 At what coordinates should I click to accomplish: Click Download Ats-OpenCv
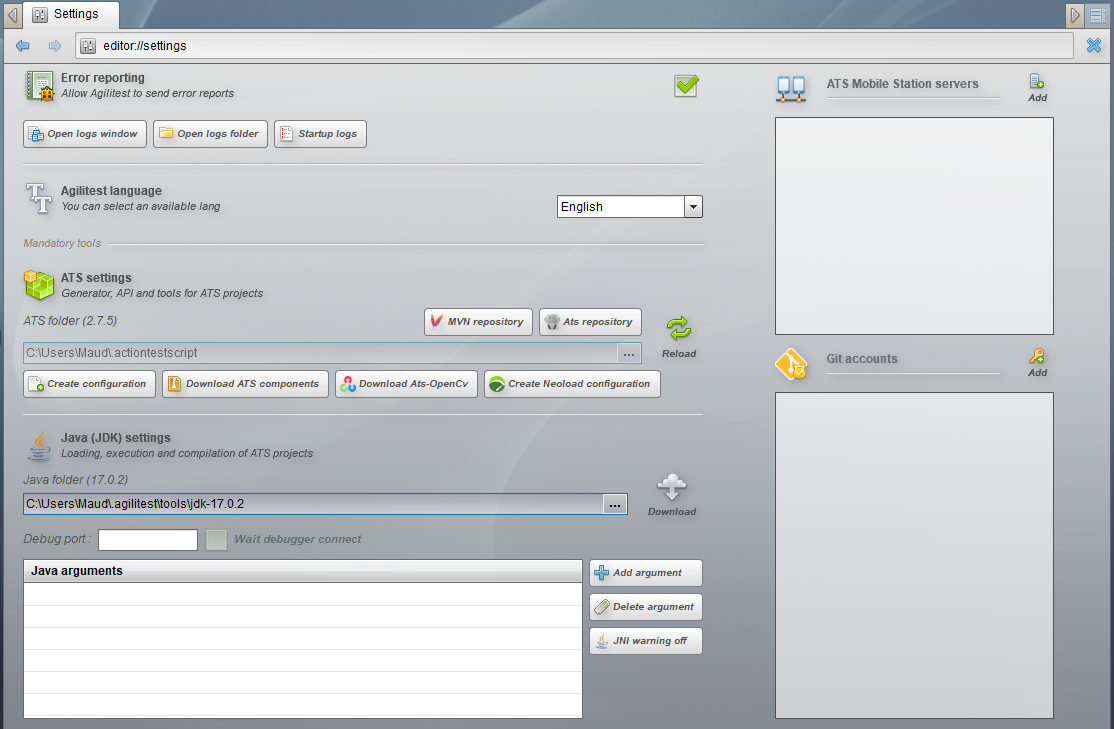[406, 384]
